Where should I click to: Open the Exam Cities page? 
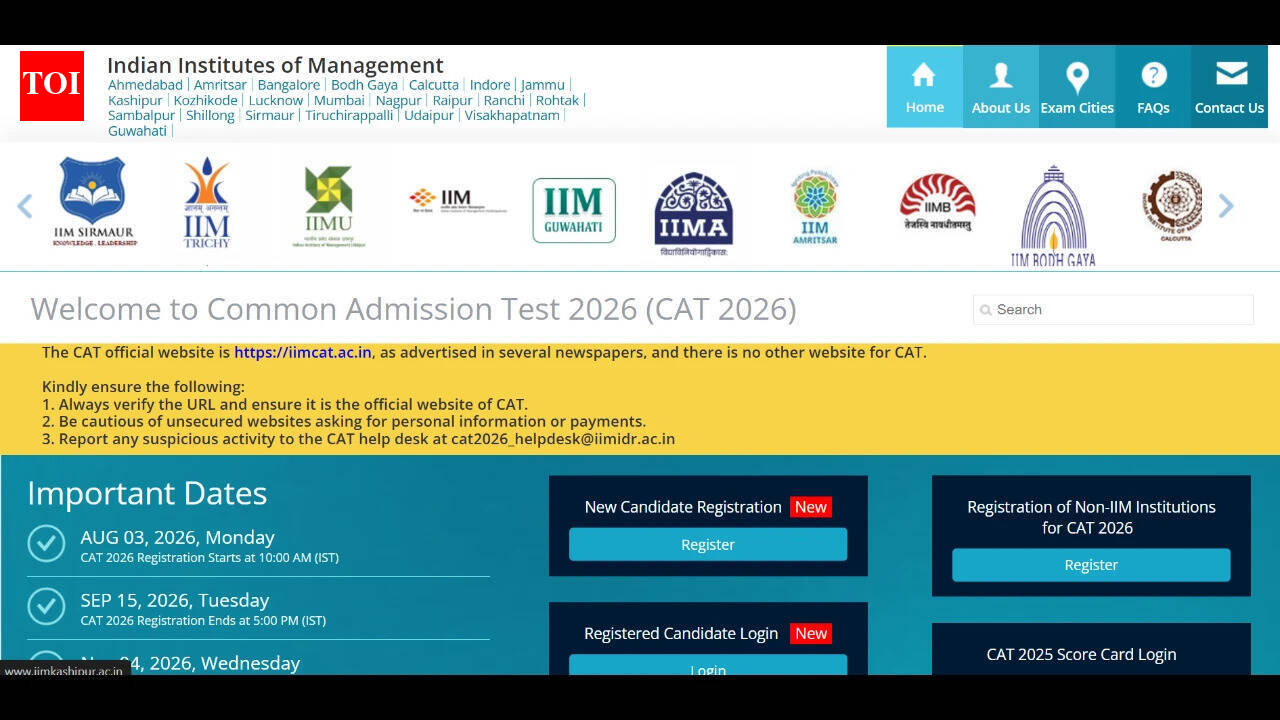pyautogui.click(x=1077, y=87)
